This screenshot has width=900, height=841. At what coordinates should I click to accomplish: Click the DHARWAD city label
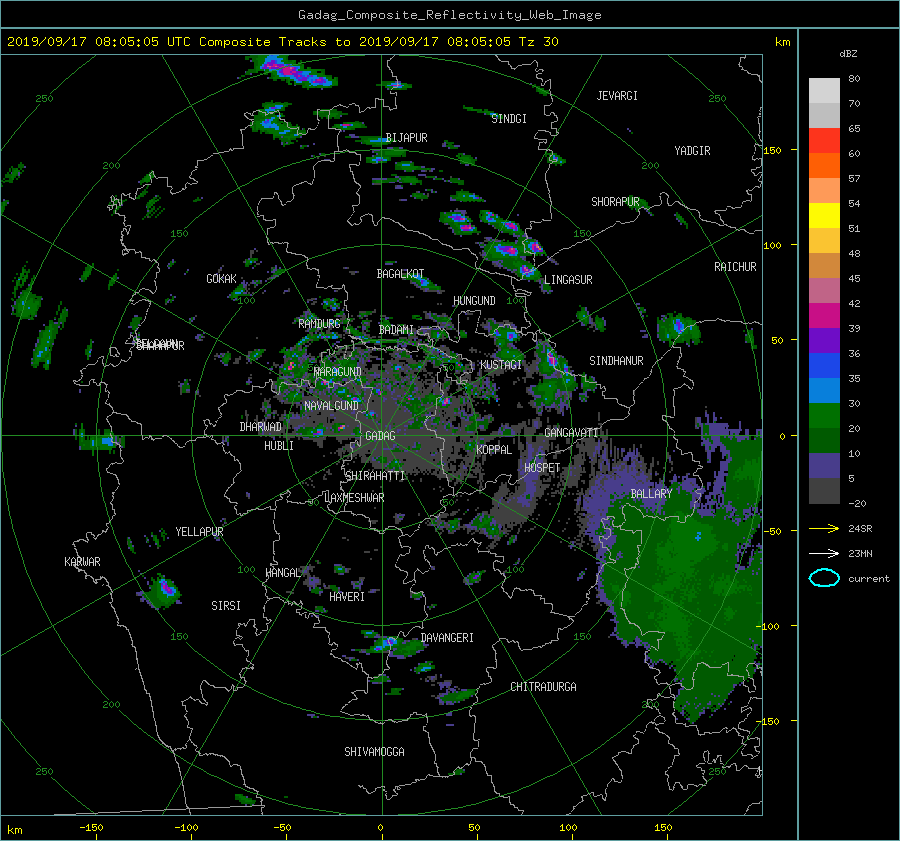[260, 427]
